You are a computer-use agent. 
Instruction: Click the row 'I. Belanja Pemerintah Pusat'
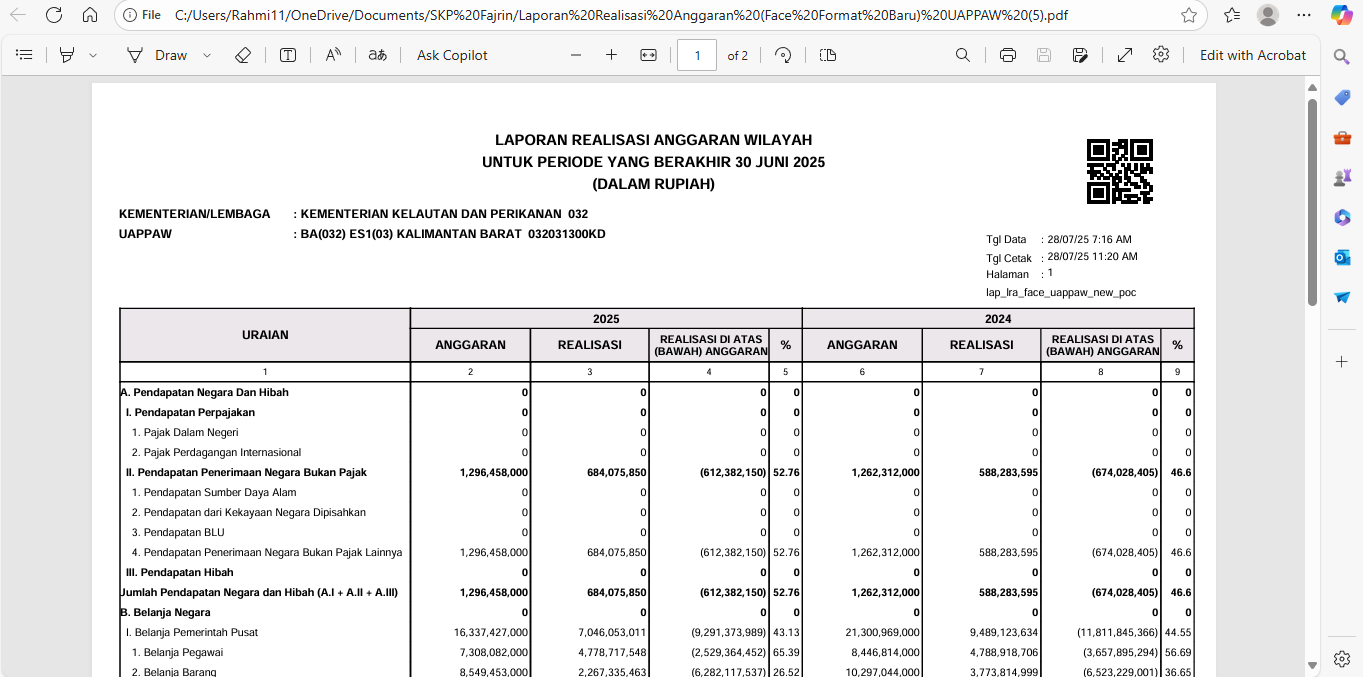pos(656,632)
